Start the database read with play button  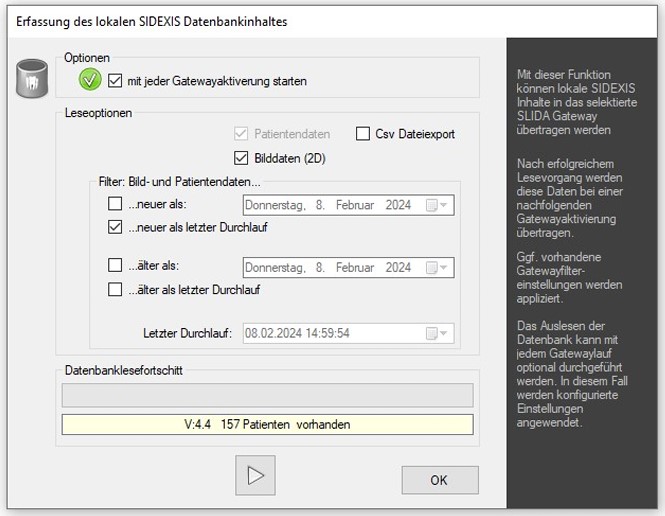(254, 476)
